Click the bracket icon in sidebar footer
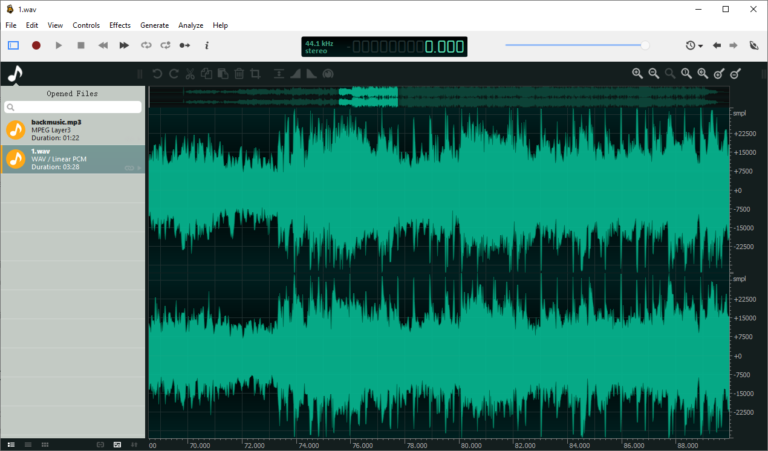The width and height of the screenshot is (768, 451). click(x=100, y=445)
